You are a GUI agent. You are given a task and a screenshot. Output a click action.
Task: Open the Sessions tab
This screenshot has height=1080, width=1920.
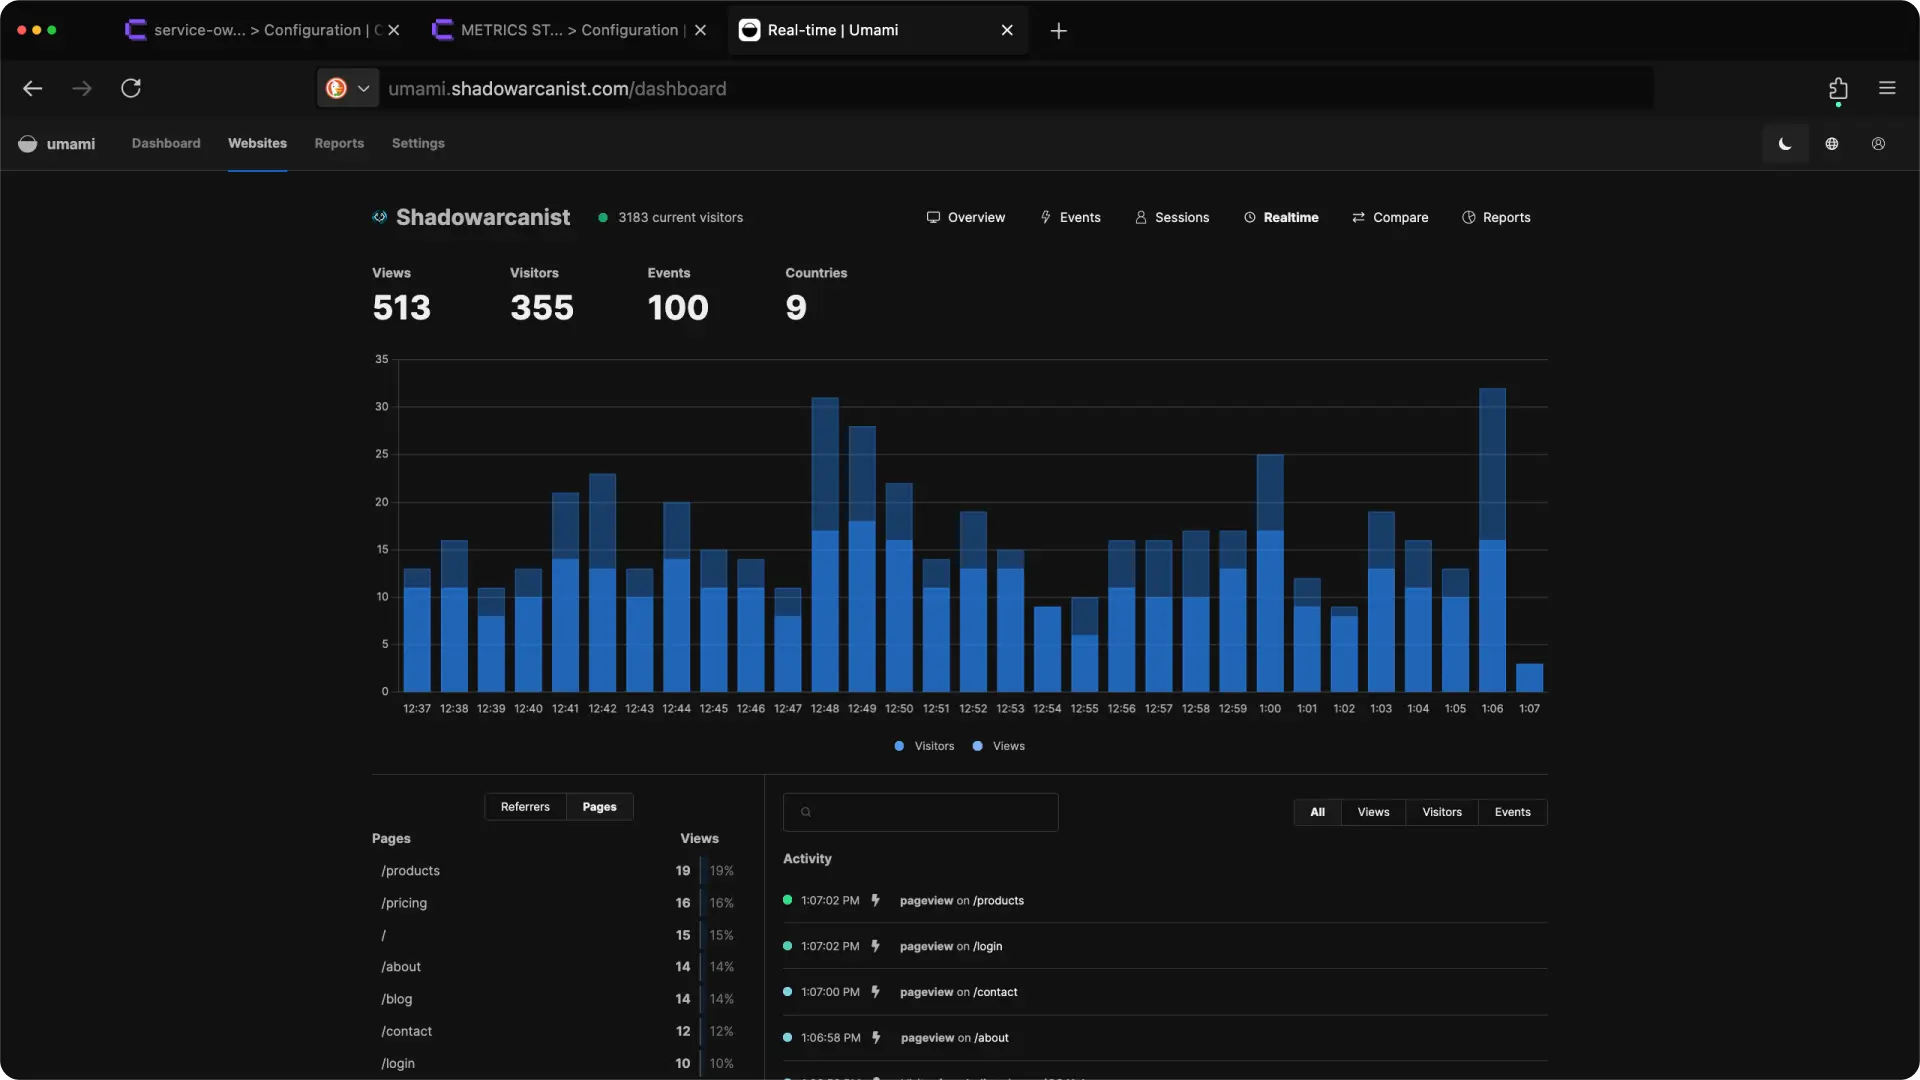(1172, 218)
